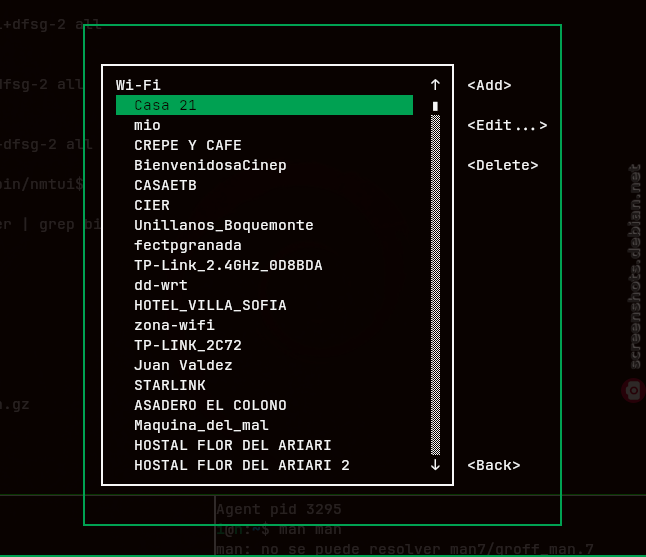Select BienvenidosaCinep in the list
Screen dimensions: 646x557
pyautogui.click(x=264, y=165)
